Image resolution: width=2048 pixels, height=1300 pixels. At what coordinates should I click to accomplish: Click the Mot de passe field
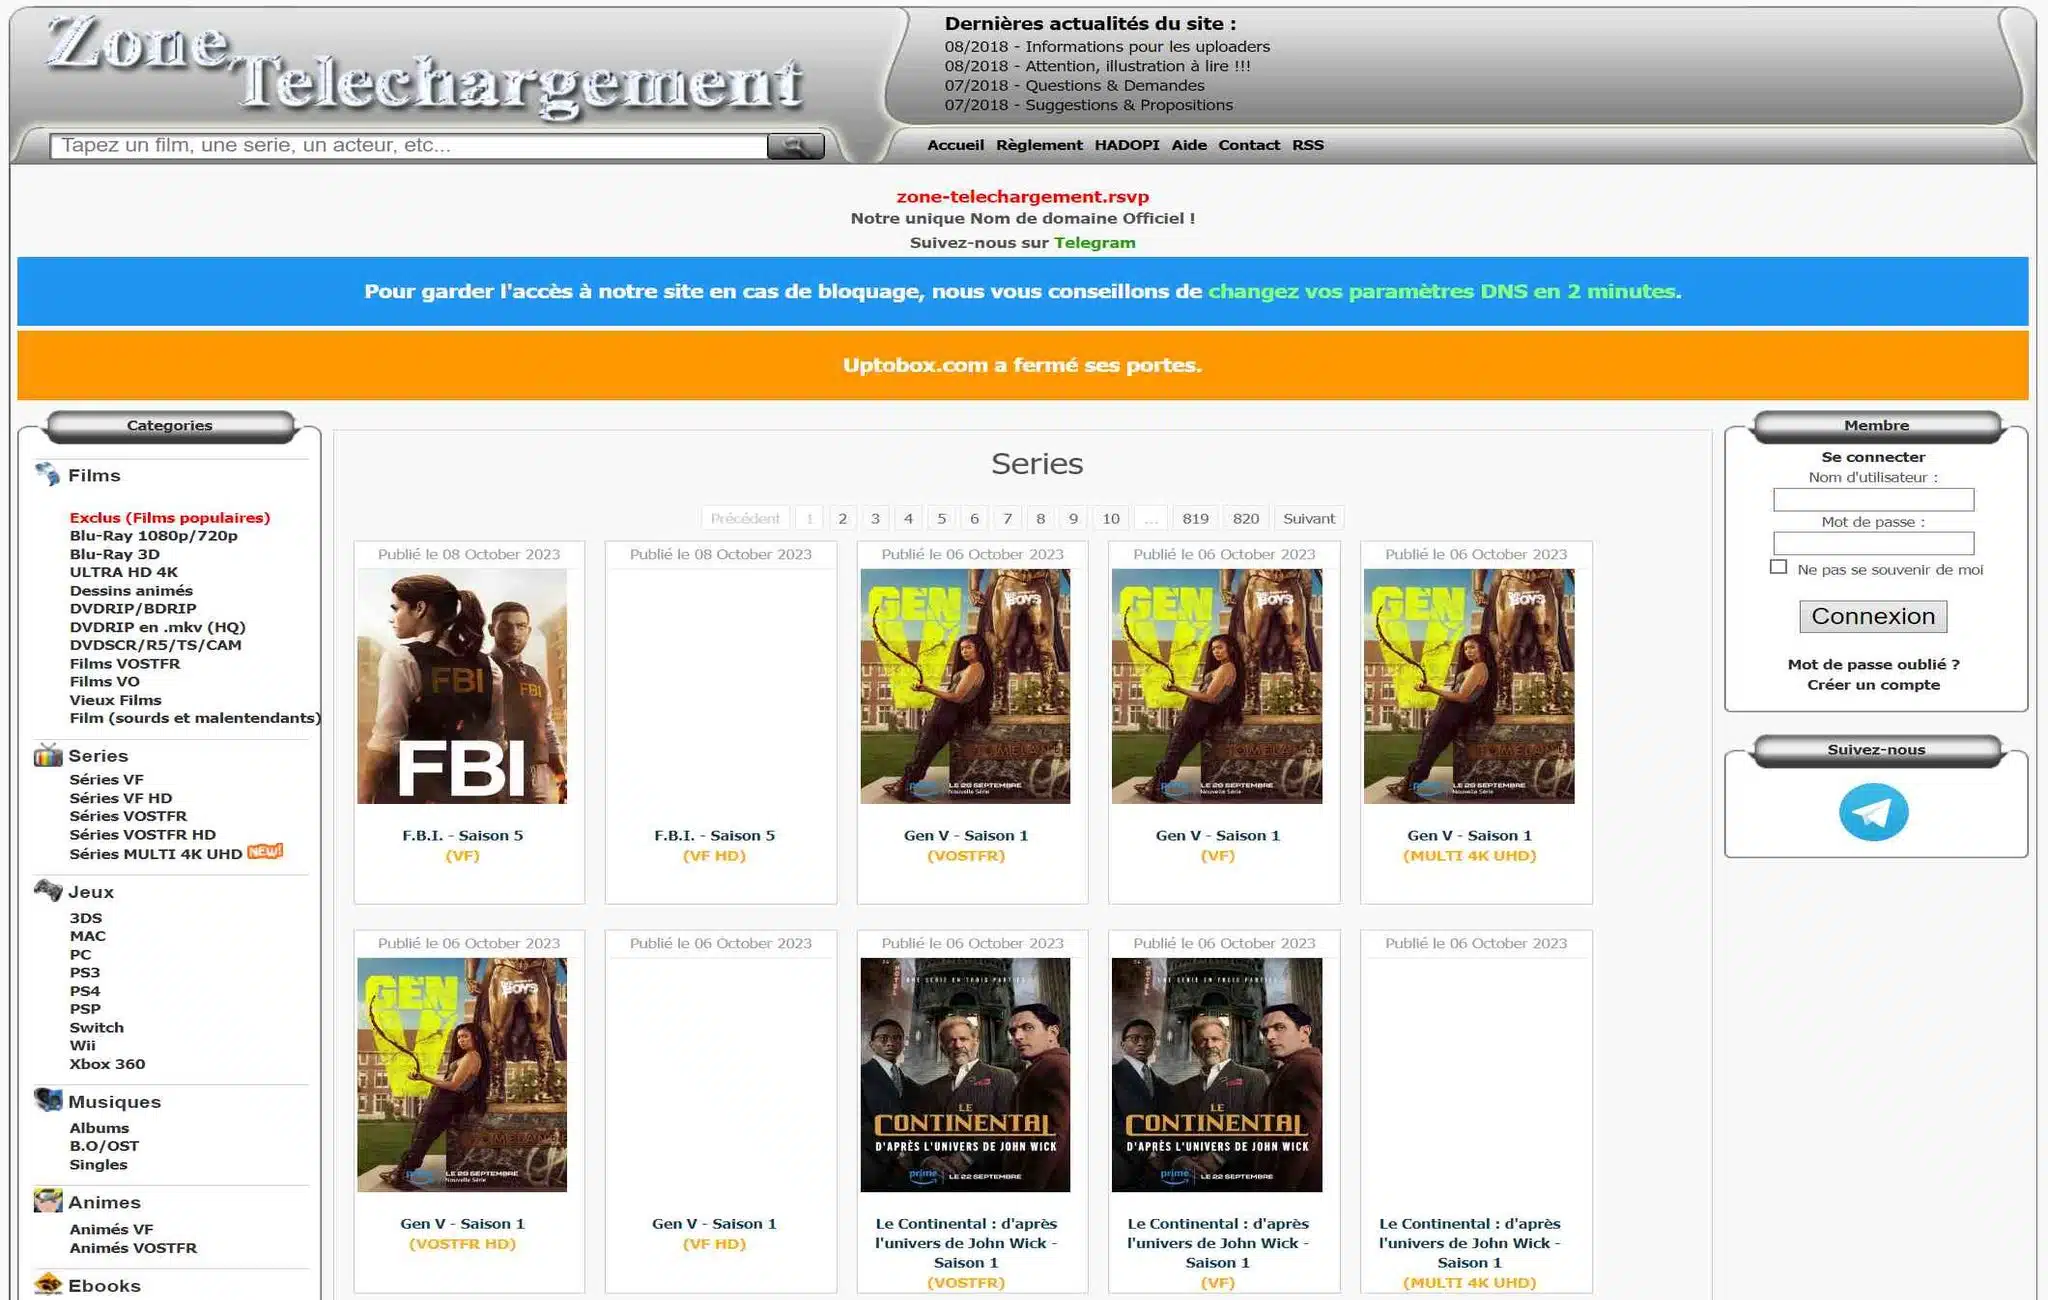(1873, 543)
